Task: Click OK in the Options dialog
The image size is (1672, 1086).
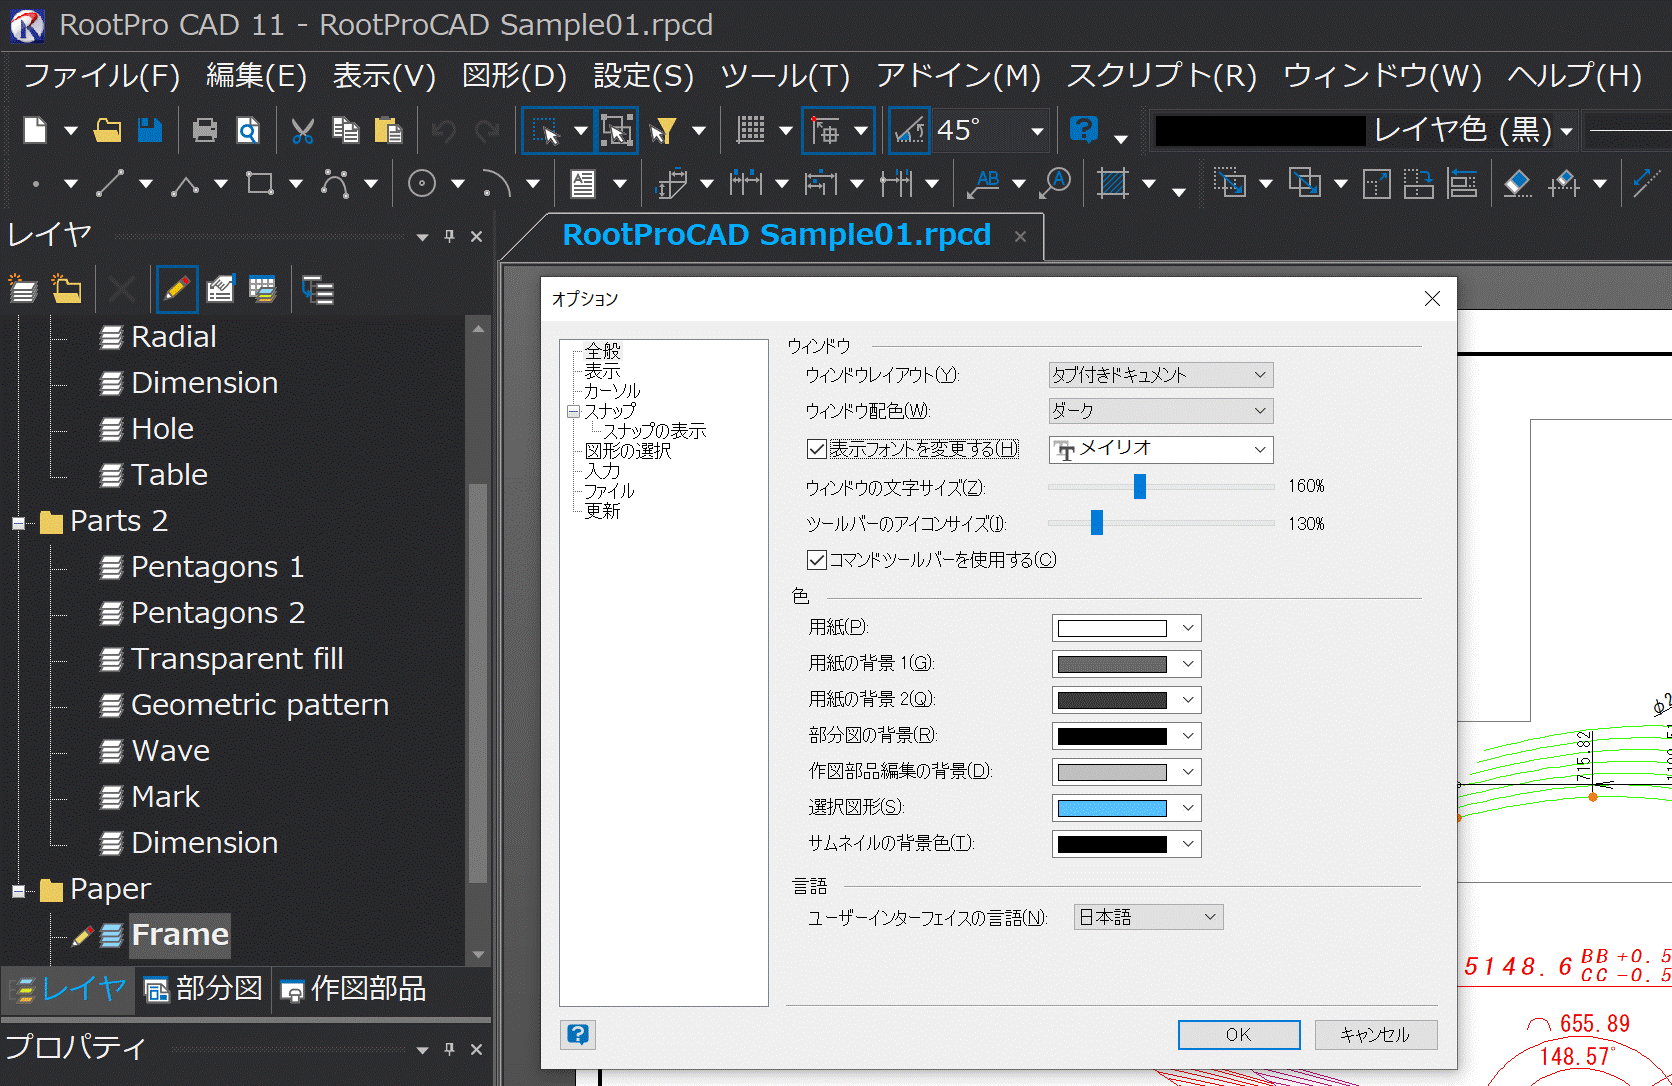Action: click(x=1239, y=1034)
